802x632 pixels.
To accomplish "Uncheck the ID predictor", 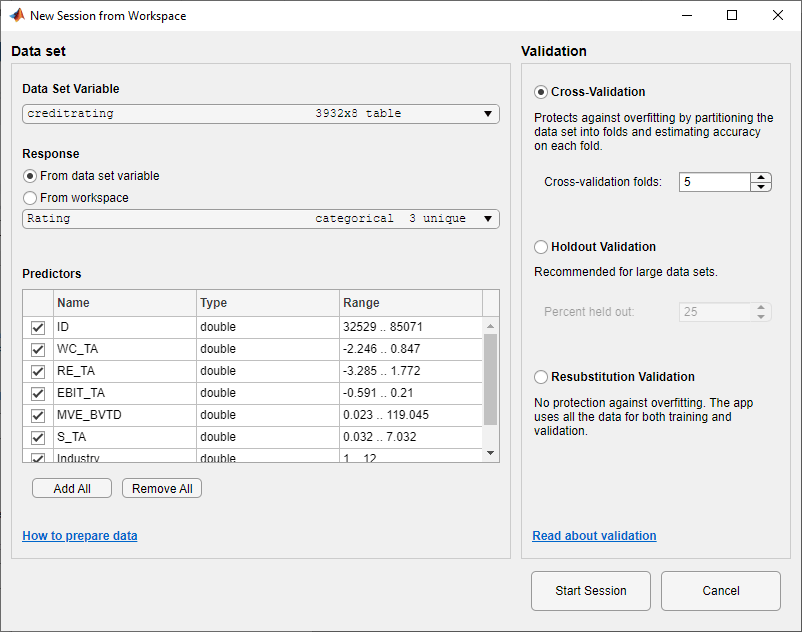I will click(x=37, y=327).
